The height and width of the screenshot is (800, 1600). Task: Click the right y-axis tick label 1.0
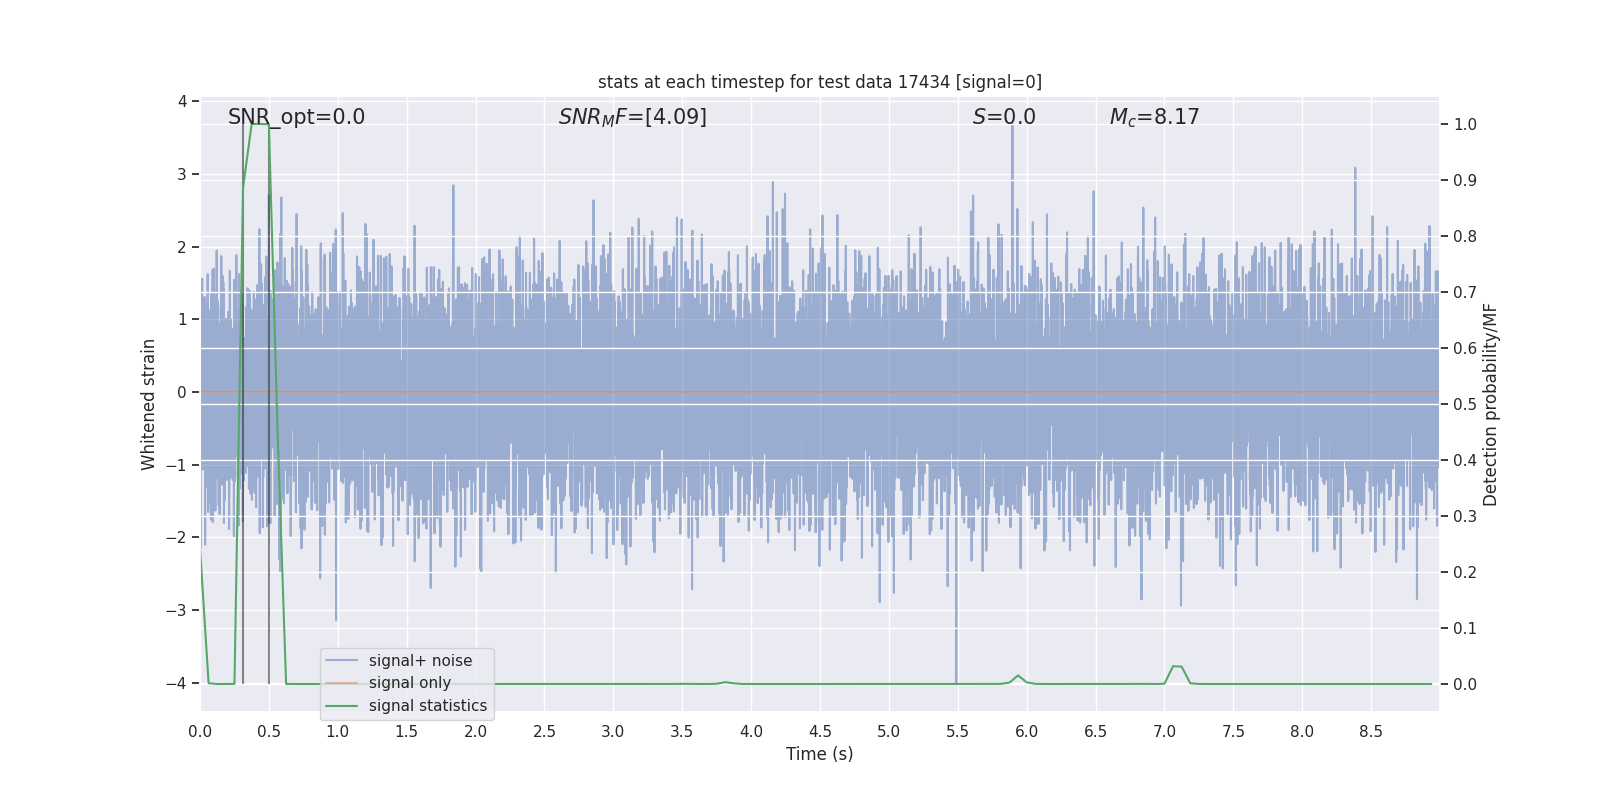point(1465,125)
